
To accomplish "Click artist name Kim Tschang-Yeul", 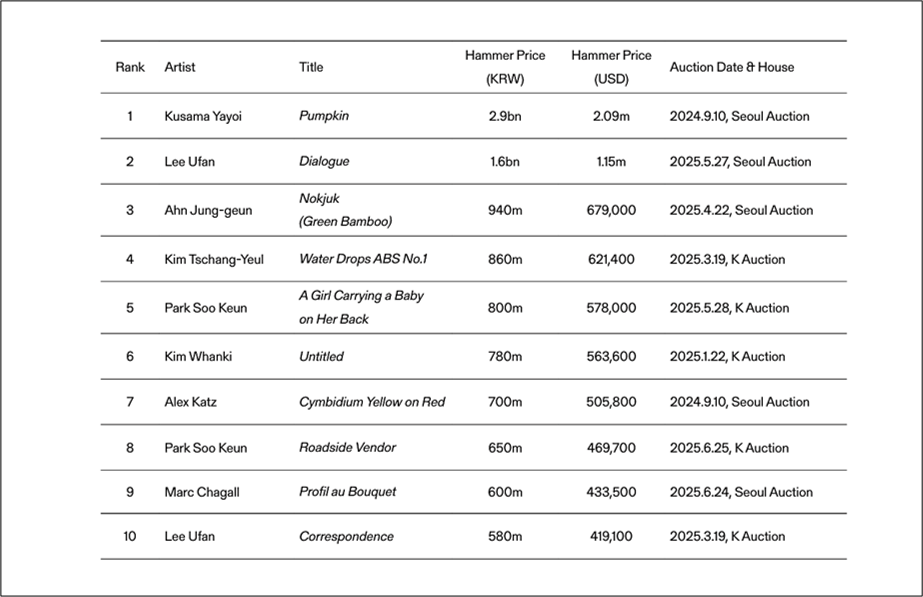I will pos(214,259).
